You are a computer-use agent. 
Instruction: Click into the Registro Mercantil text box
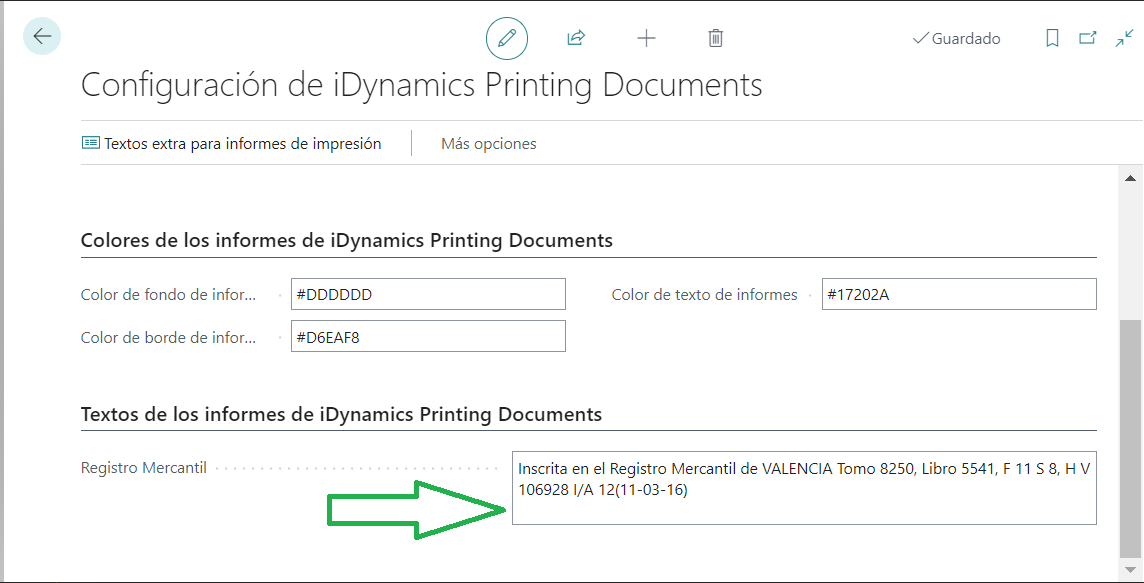tap(804, 487)
